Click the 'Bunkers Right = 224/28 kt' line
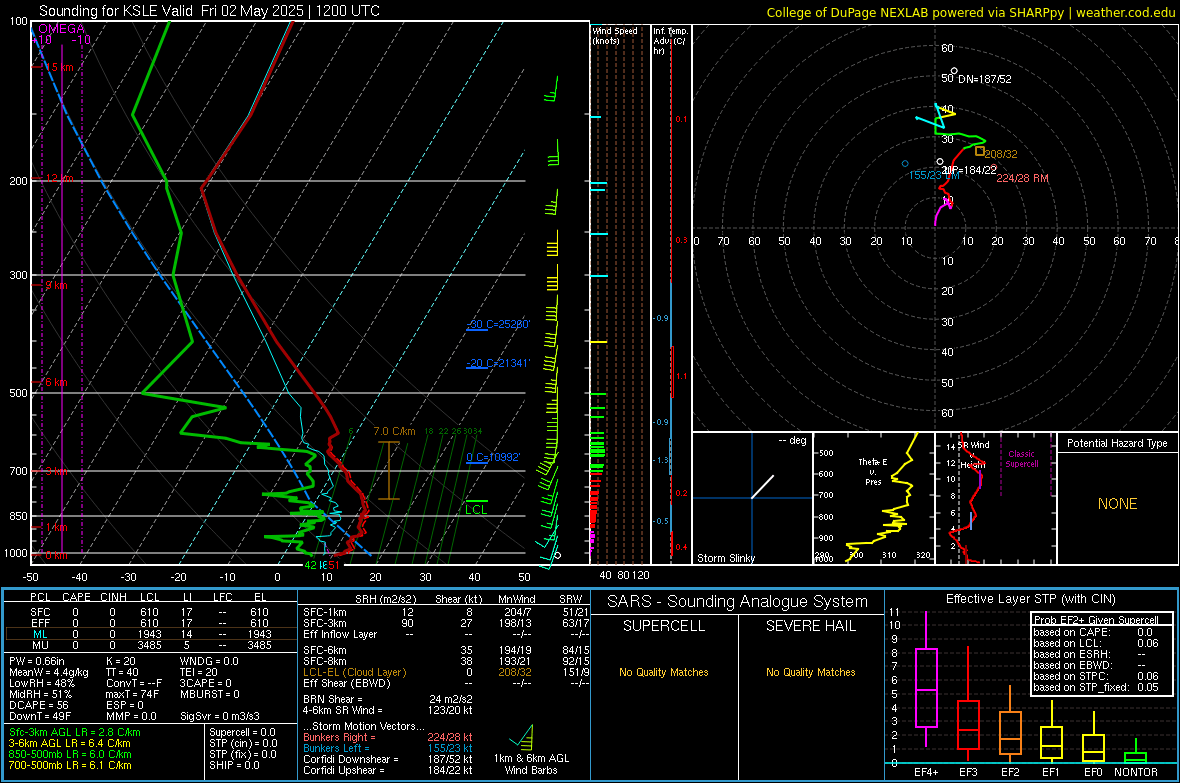This screenshot has width=1180, height=783. click(388, 737)
